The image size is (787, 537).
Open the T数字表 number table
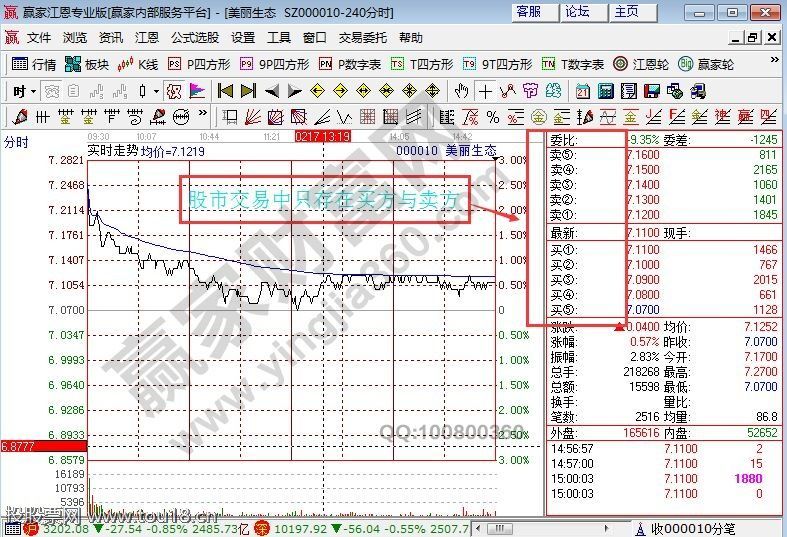tap(573, 64)
